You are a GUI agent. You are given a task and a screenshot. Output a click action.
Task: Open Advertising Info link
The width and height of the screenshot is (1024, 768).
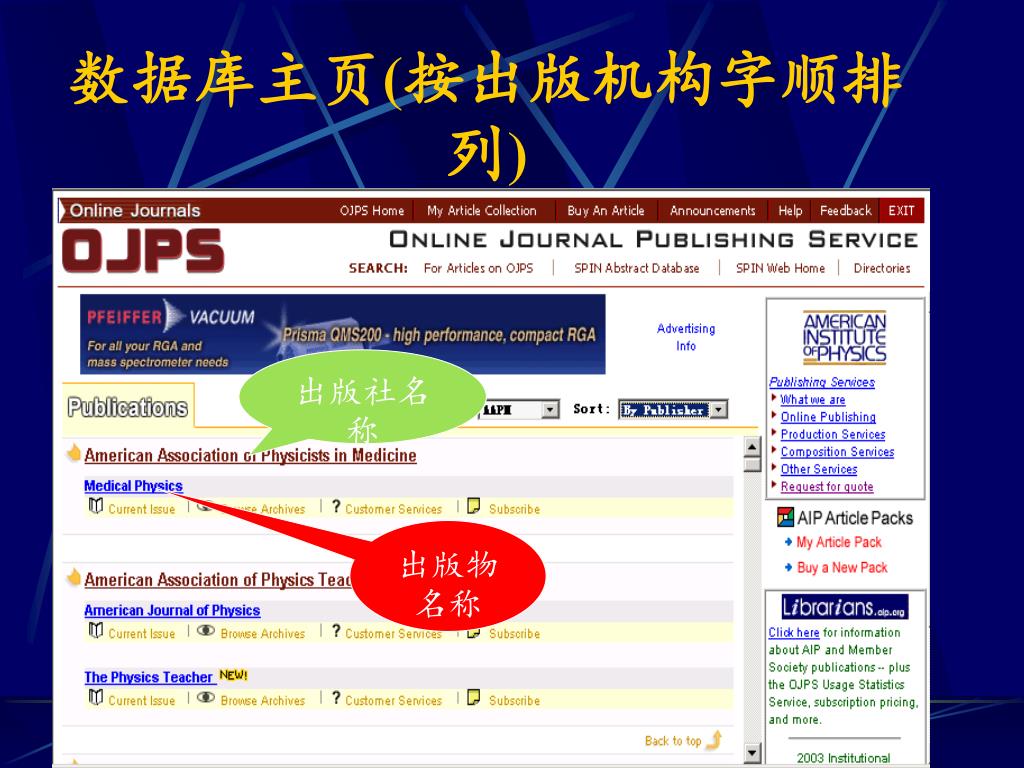[x=686, y=337]
